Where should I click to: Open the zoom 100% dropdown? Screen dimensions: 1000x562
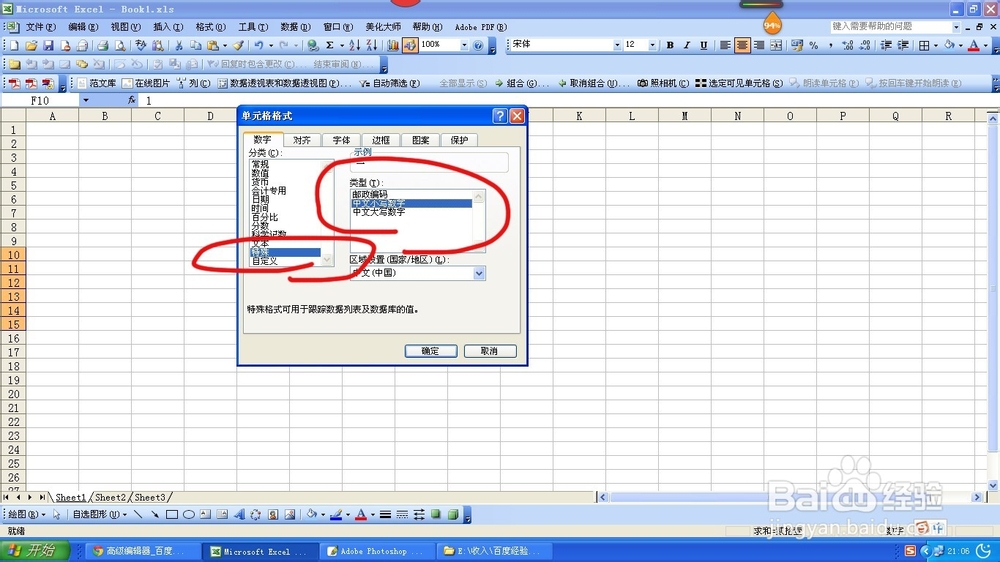click(464, 45)
